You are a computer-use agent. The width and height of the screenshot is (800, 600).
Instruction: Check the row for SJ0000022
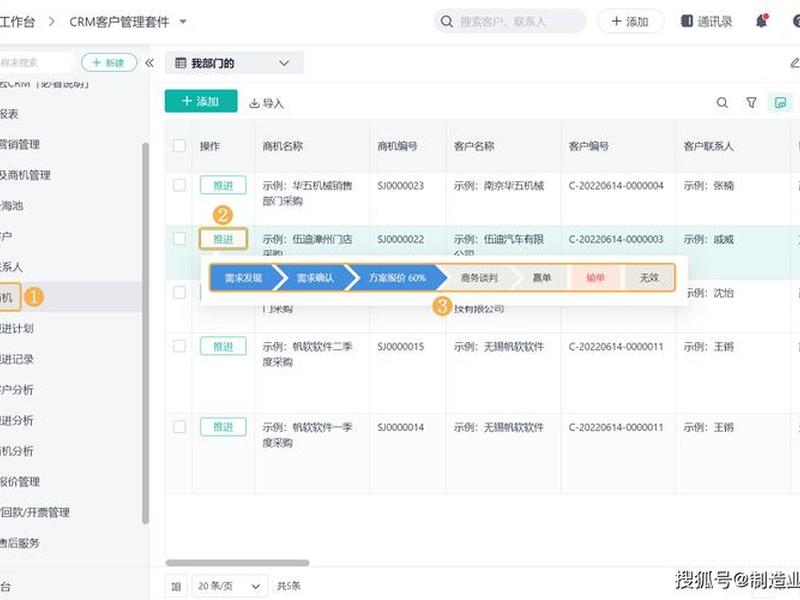pos(180,239)
